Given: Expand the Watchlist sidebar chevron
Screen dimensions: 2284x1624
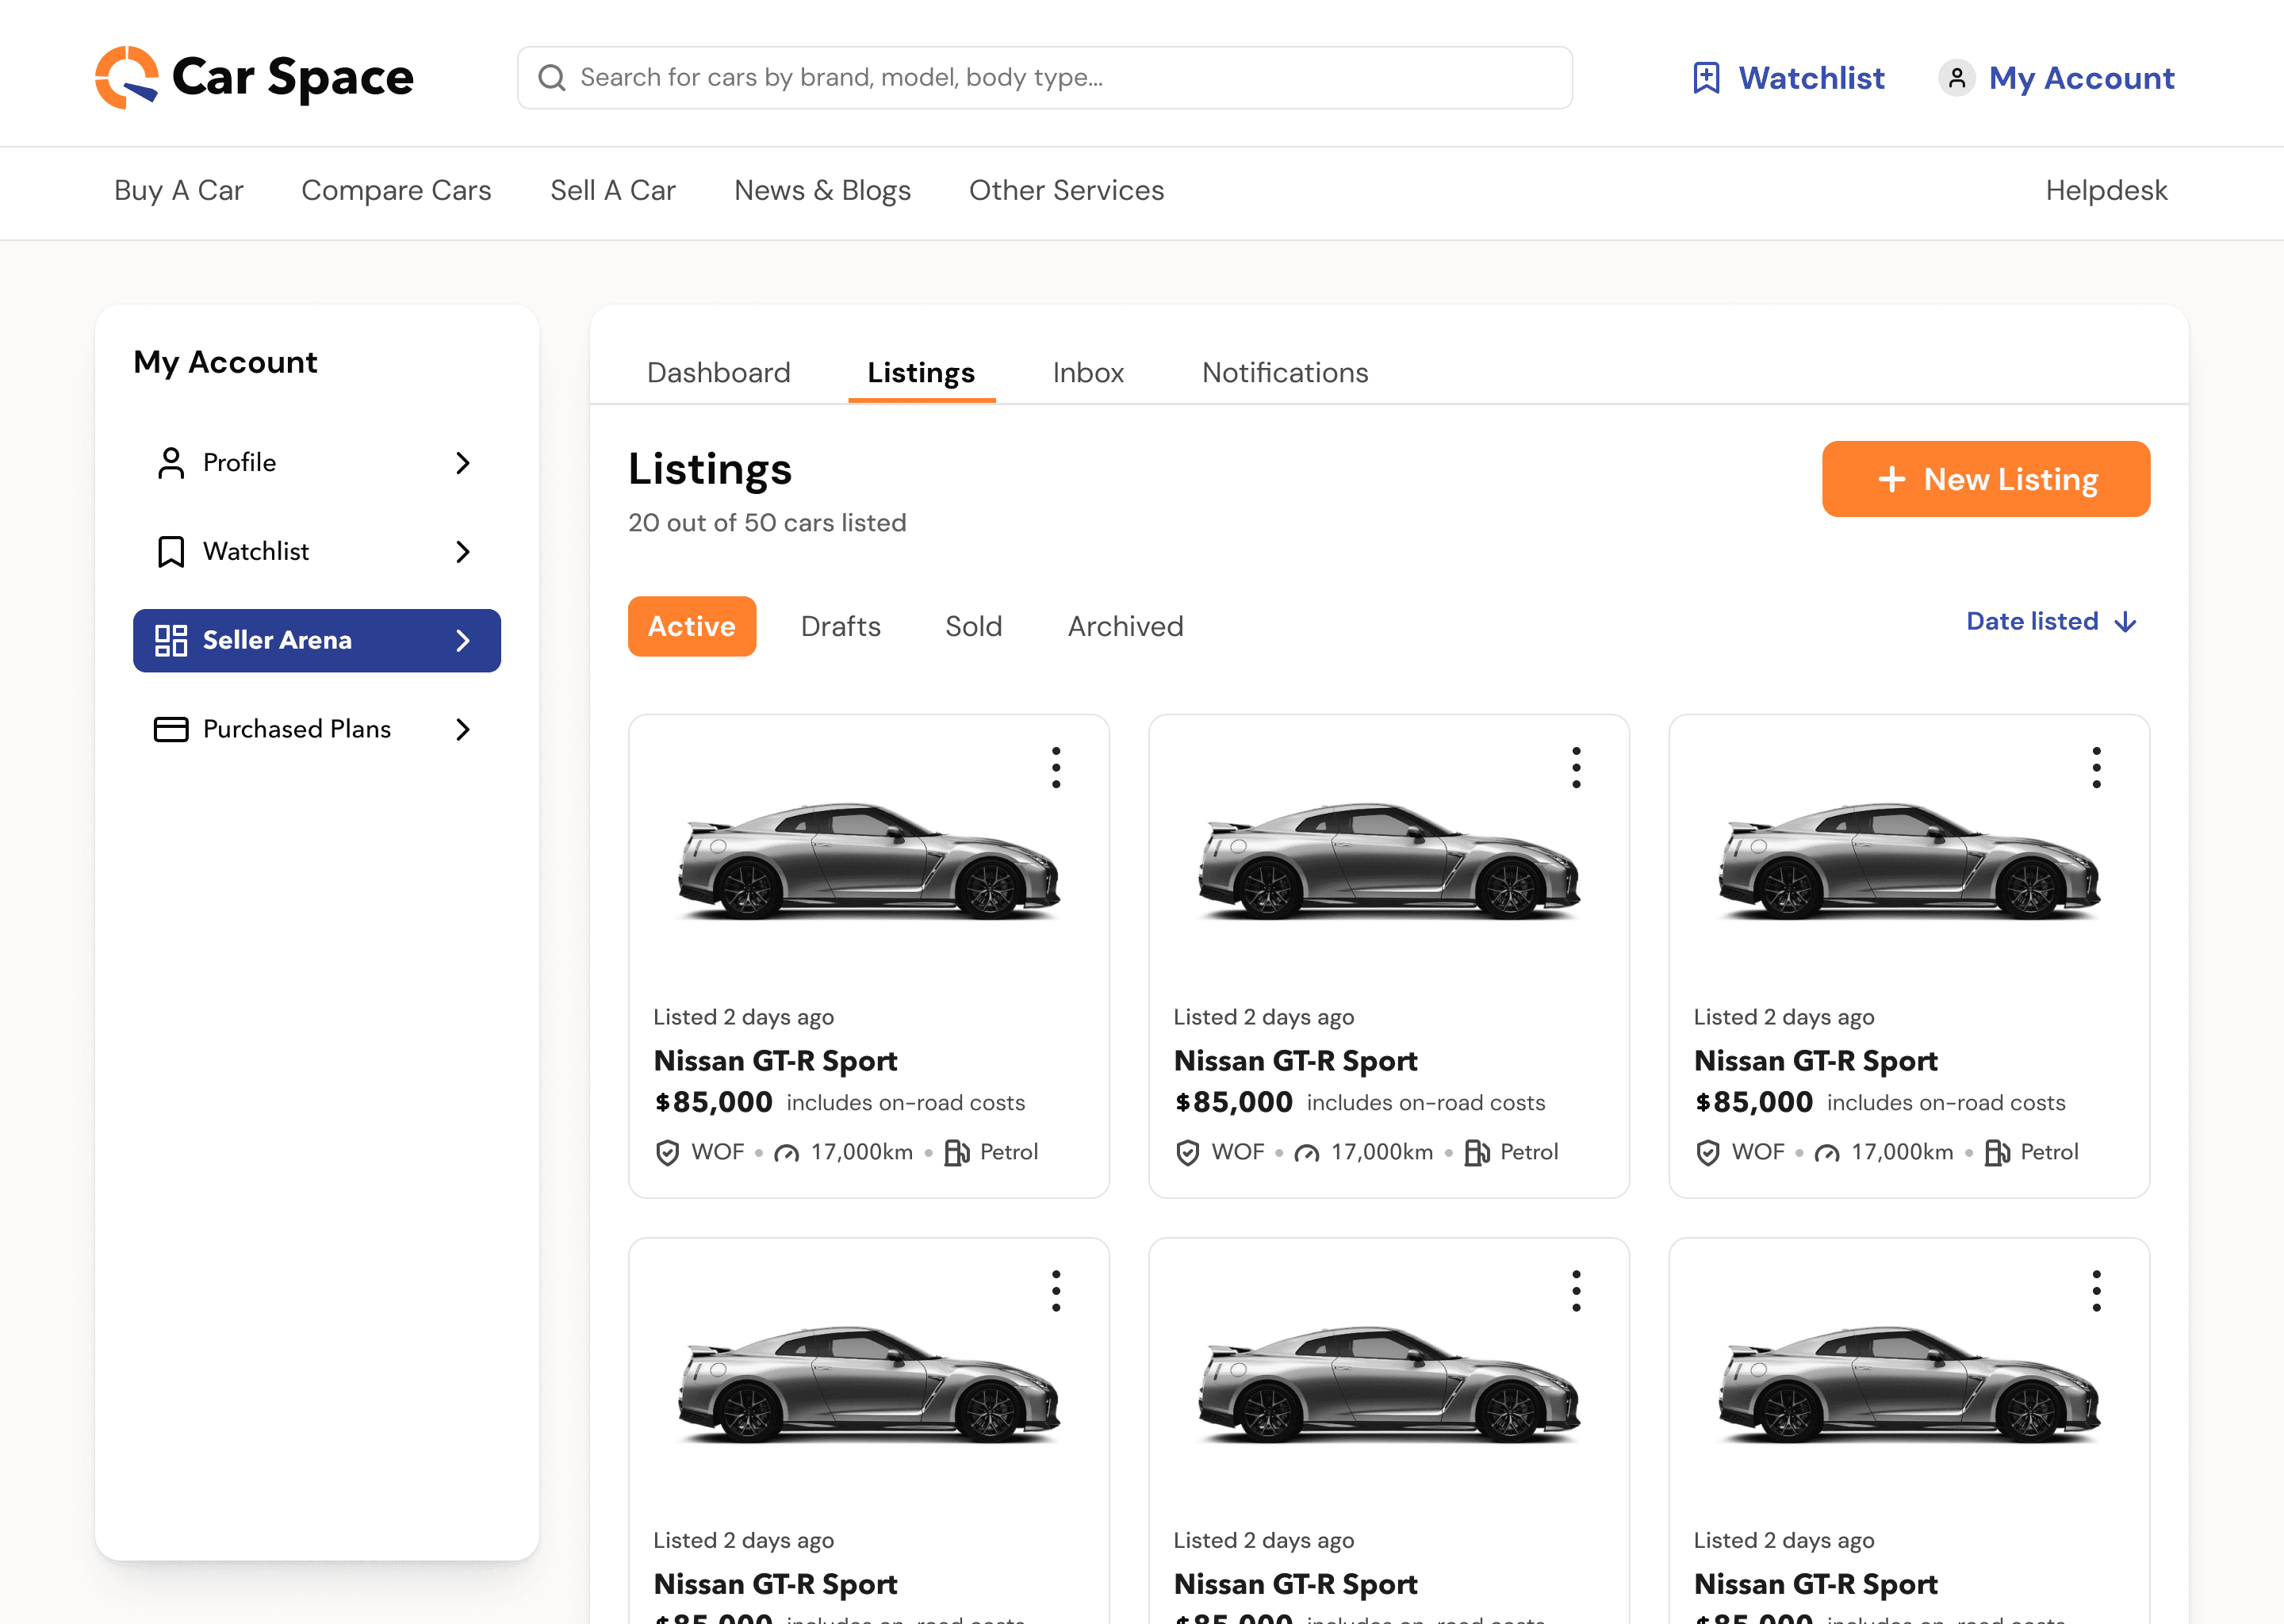Looking at the screenshot, I should (x=462, y=552).
